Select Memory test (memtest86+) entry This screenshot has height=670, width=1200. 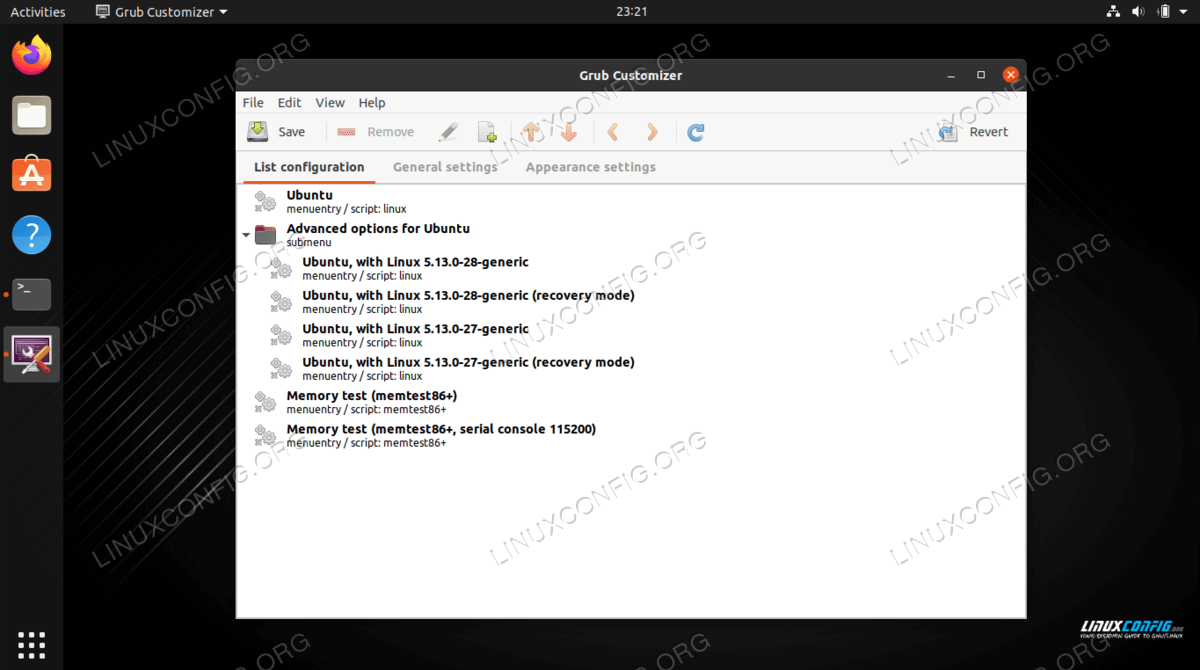point(632,401)
